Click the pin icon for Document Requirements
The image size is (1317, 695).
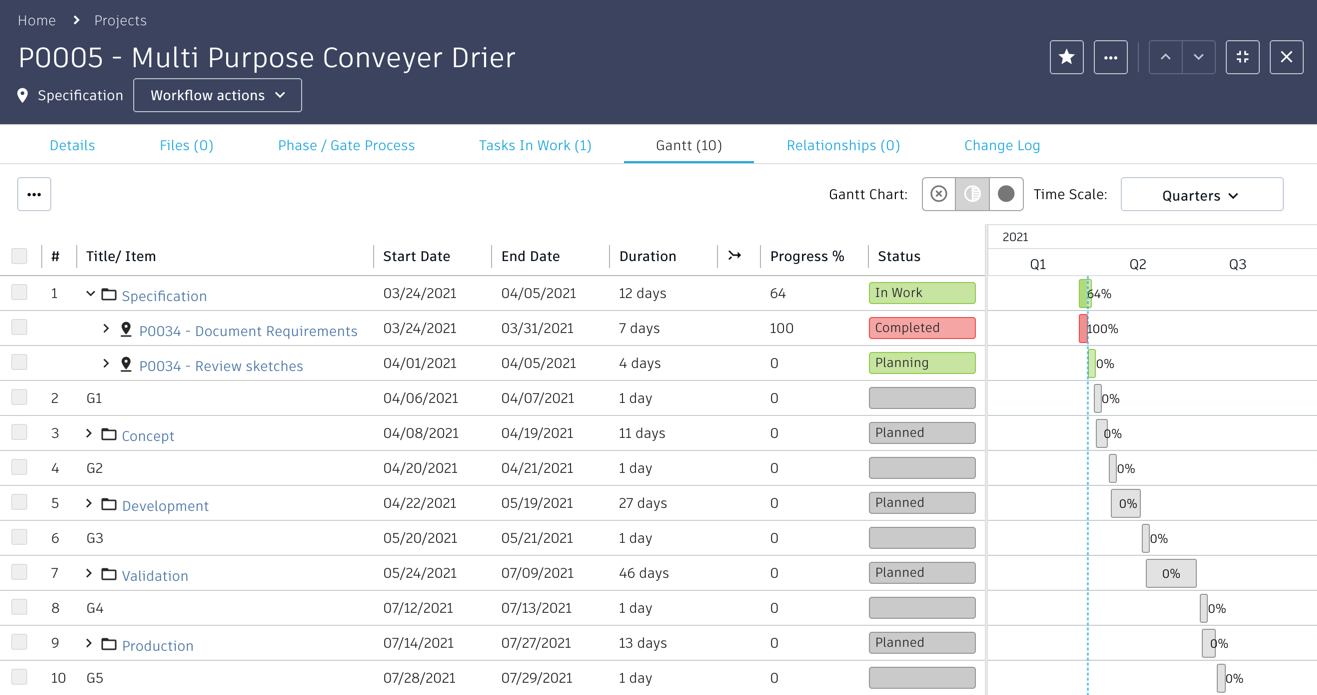pos(126,329)
